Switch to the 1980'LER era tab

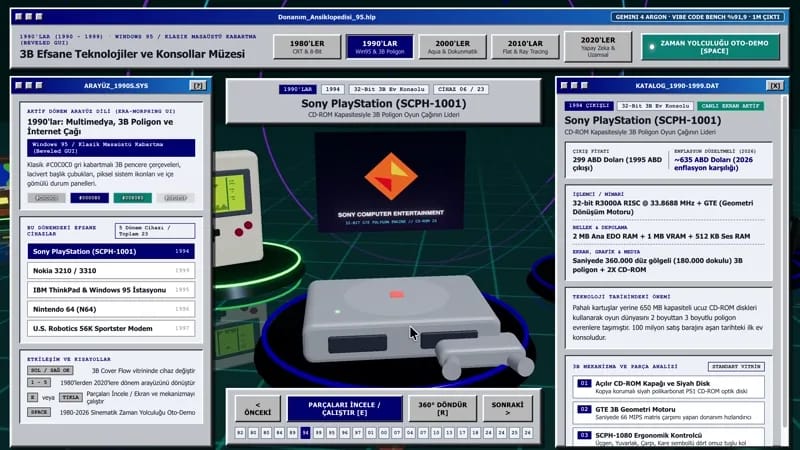click(x=307, y=47)
